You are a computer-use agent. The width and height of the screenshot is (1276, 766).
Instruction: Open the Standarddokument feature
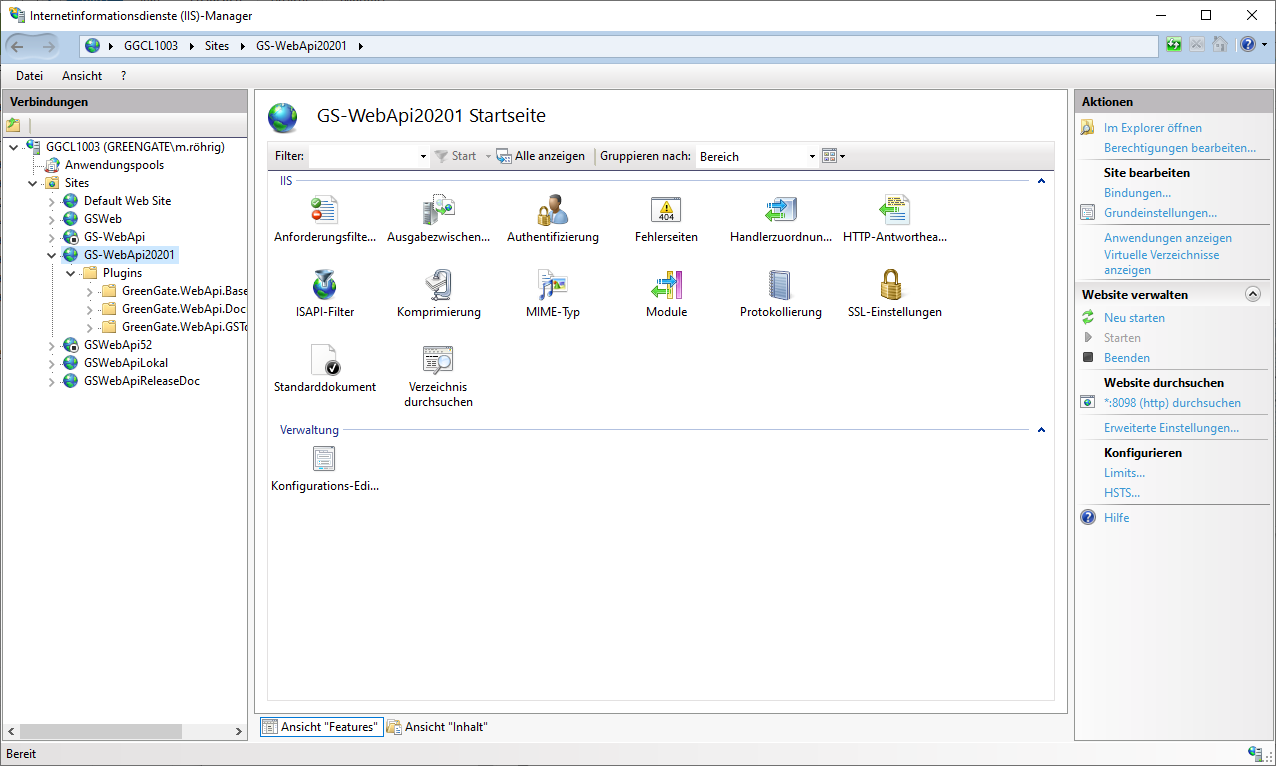point(325,370)
